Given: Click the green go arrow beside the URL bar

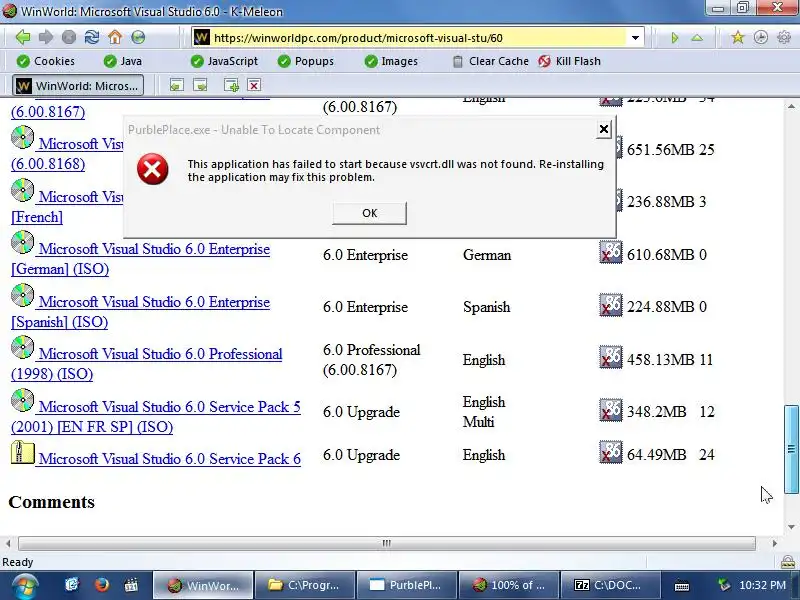Looking at the screenshot, I should [674, 38].
